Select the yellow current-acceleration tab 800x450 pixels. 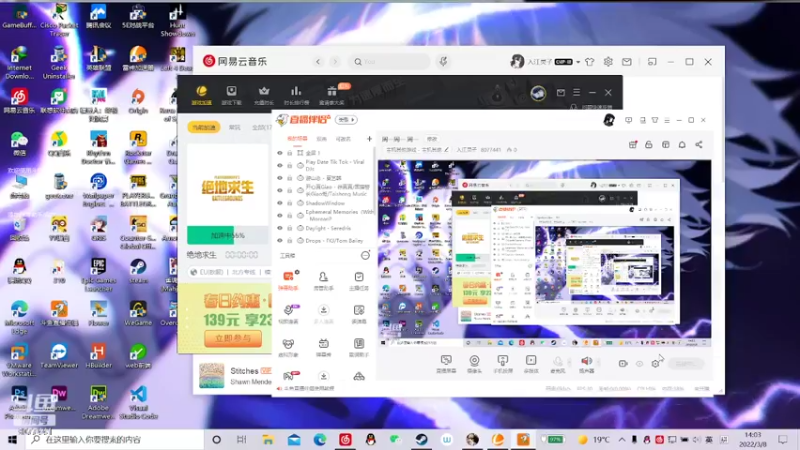[x=204, y=127]
